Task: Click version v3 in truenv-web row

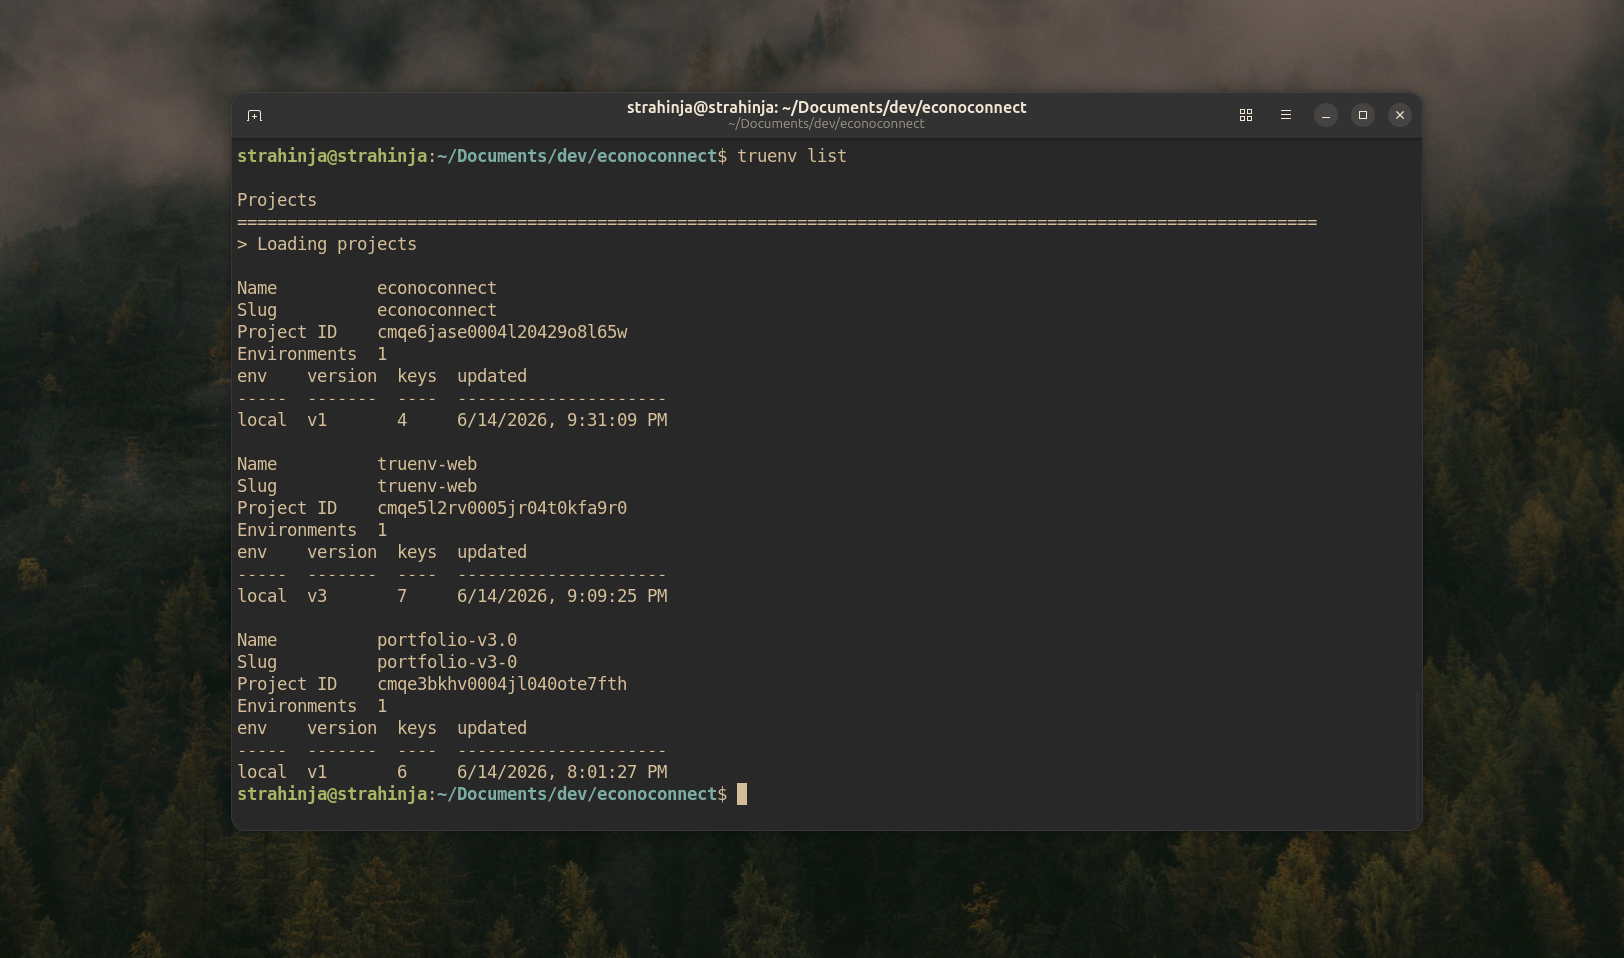Action: pos(317,596)
